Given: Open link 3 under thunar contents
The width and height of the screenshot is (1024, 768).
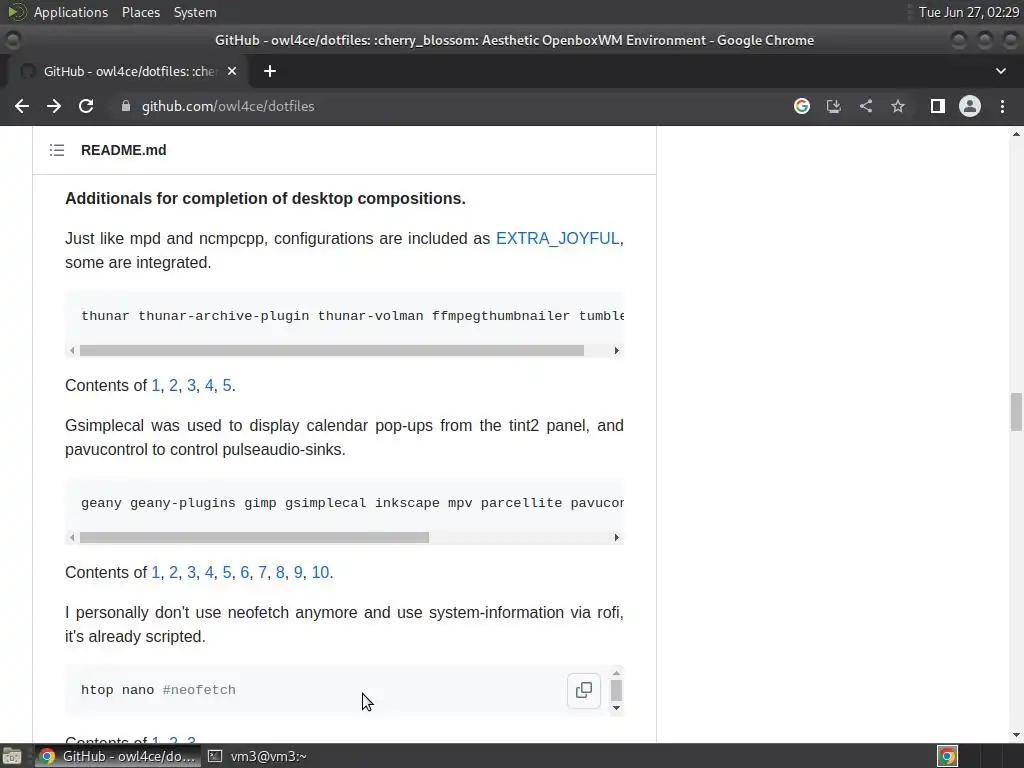Looking at the screenshot, I should [191, 385].
